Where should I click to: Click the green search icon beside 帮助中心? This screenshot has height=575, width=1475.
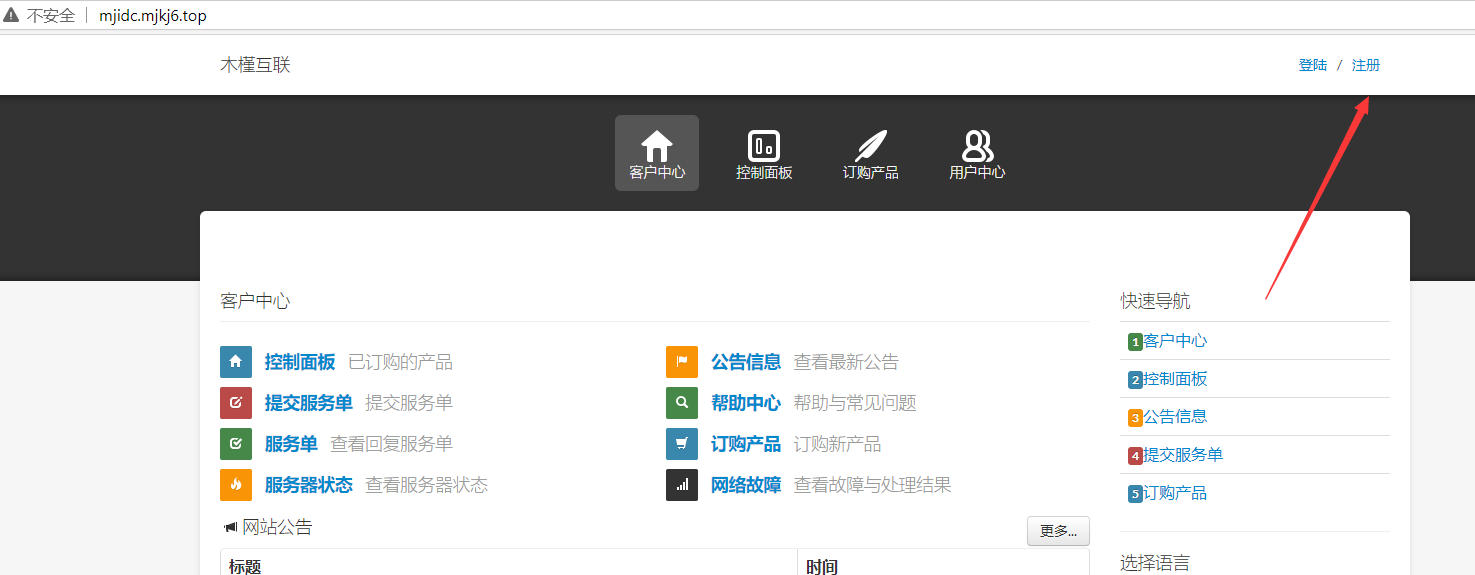tap(682, 403)
